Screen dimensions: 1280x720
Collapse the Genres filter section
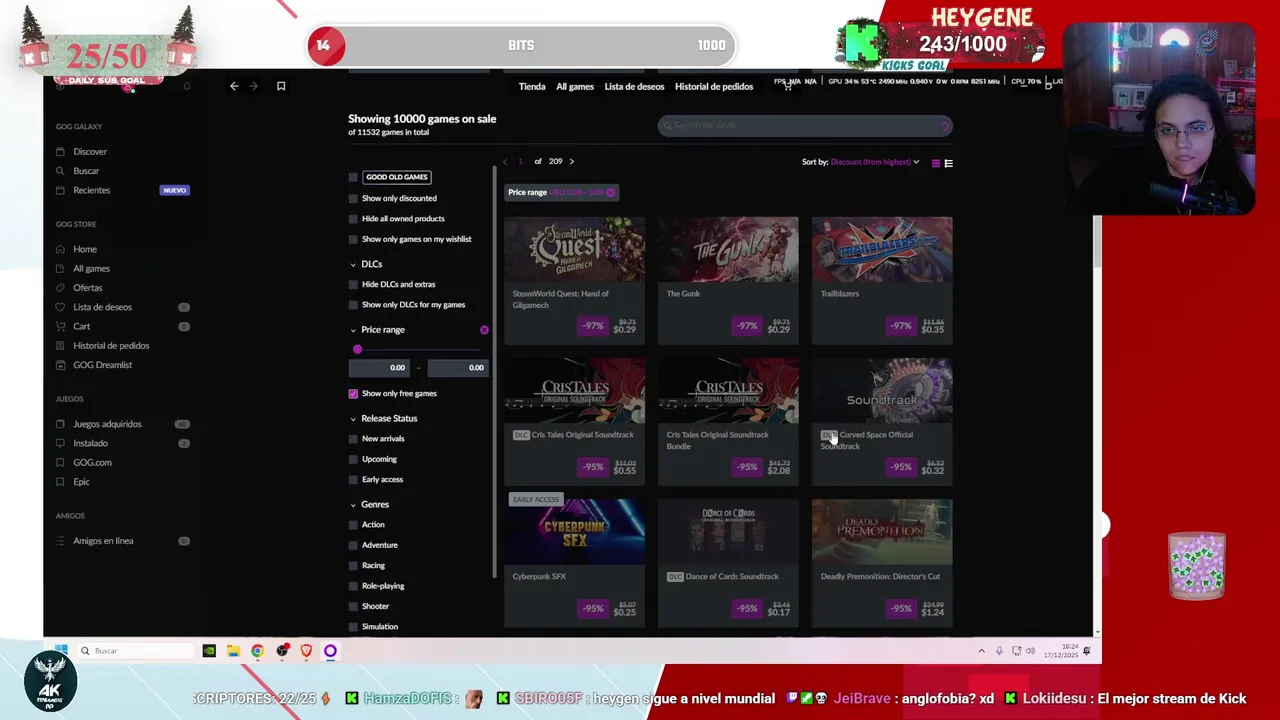pos(353,505)
